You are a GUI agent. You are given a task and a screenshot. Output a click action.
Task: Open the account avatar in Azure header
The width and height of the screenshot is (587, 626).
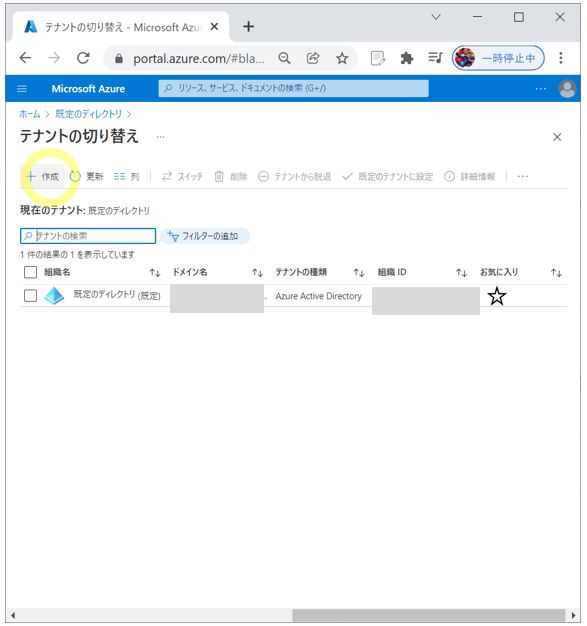click(567, 89)
